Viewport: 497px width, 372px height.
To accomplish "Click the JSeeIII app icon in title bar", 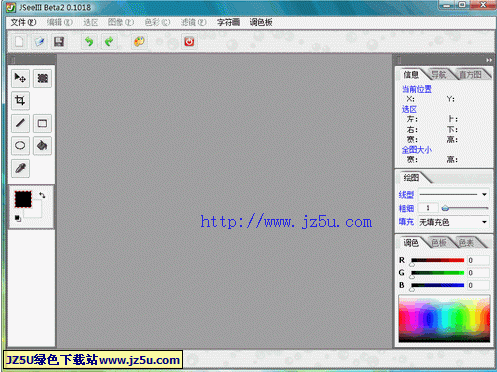I will (x=11, y=7).
